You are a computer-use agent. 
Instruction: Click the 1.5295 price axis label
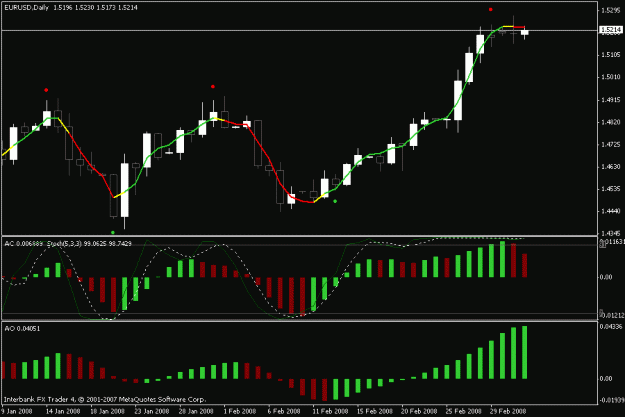tap(611, 10)
